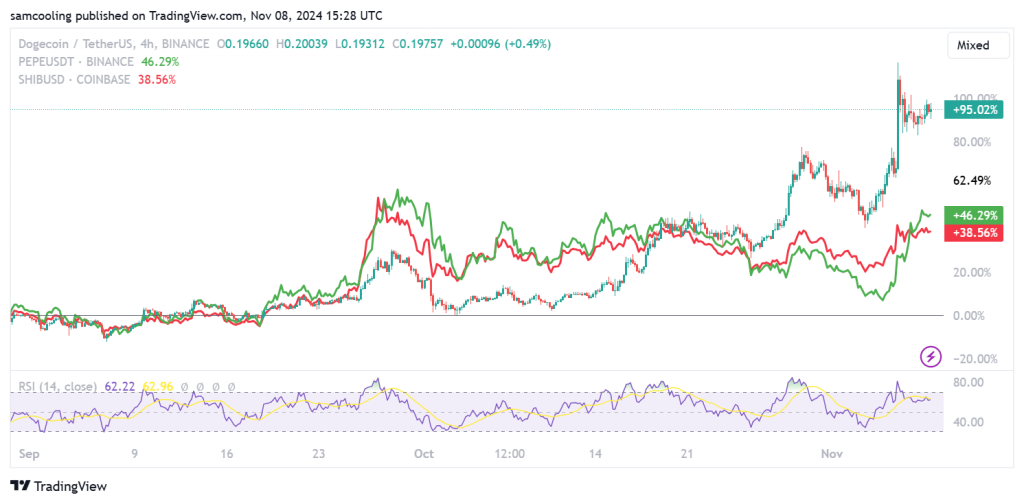Click SHIBUSD legend value 38.56%

[156, 80]
